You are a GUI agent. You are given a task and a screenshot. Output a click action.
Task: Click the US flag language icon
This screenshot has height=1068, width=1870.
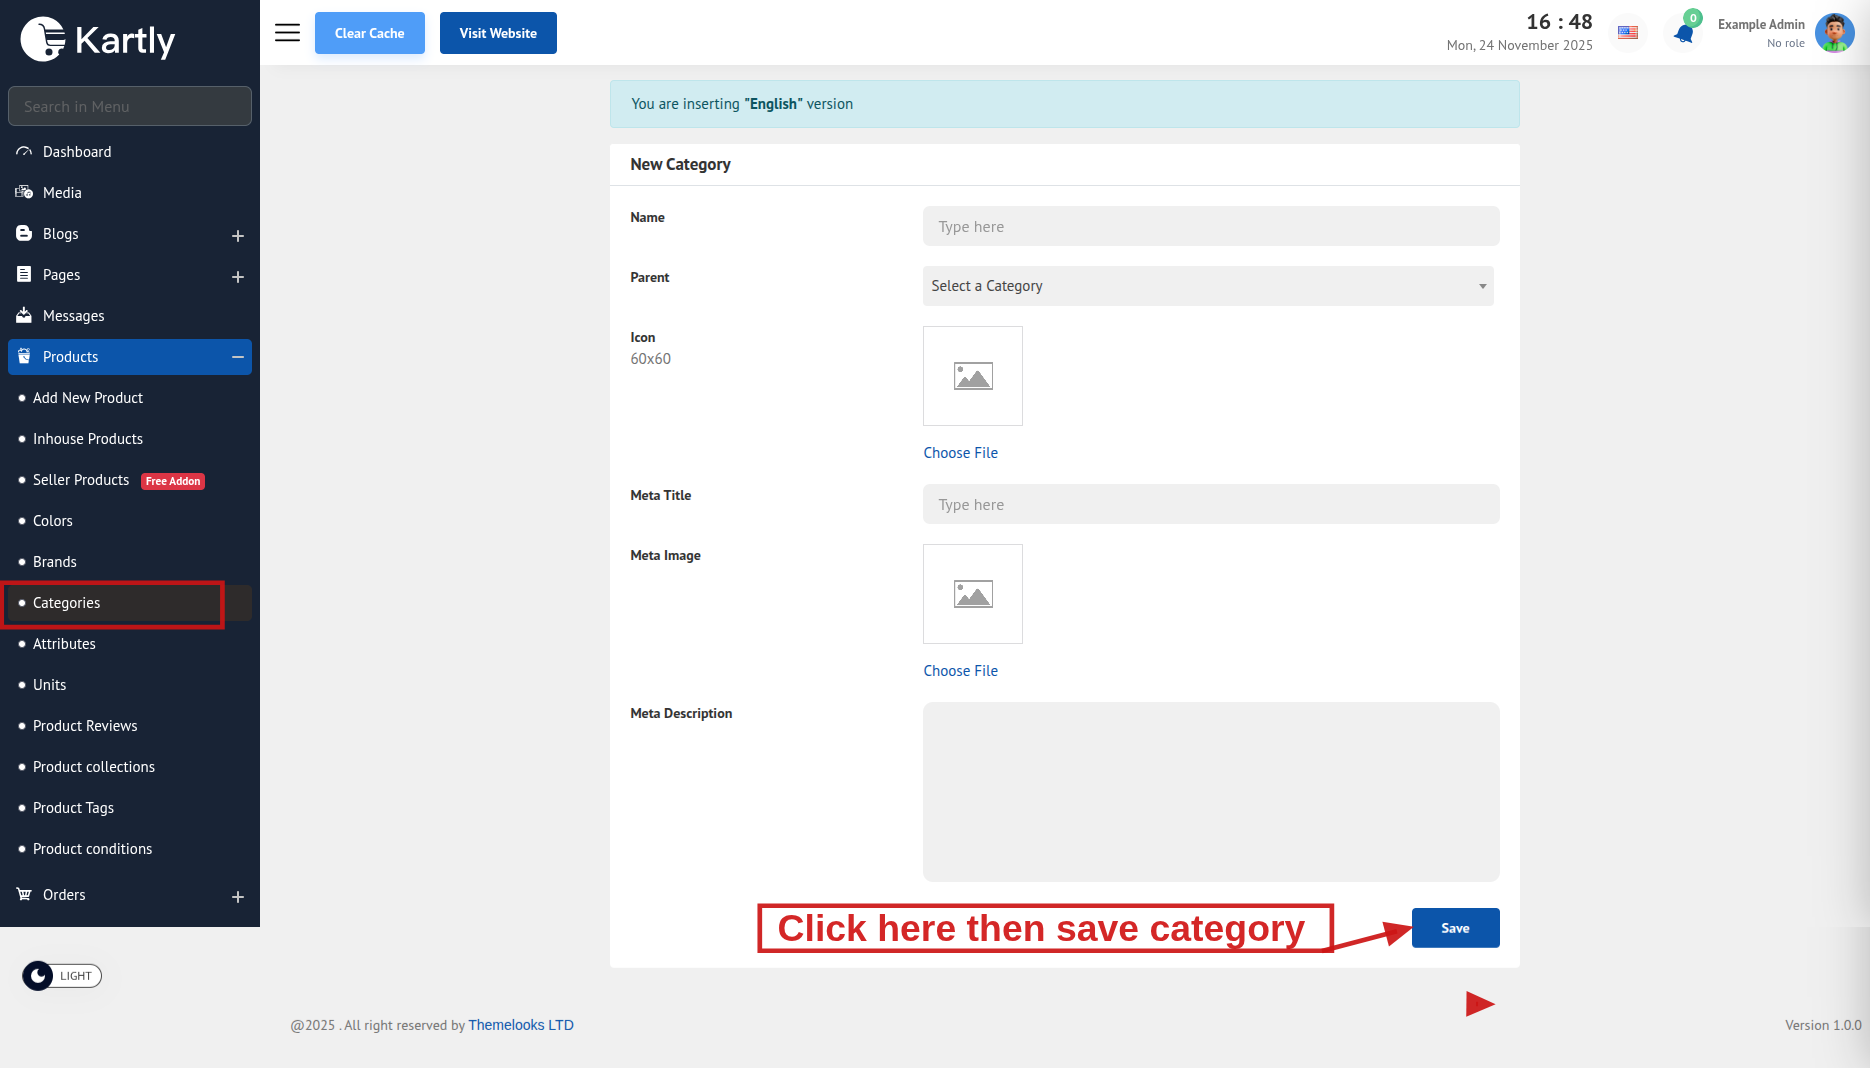(1628, 33)
